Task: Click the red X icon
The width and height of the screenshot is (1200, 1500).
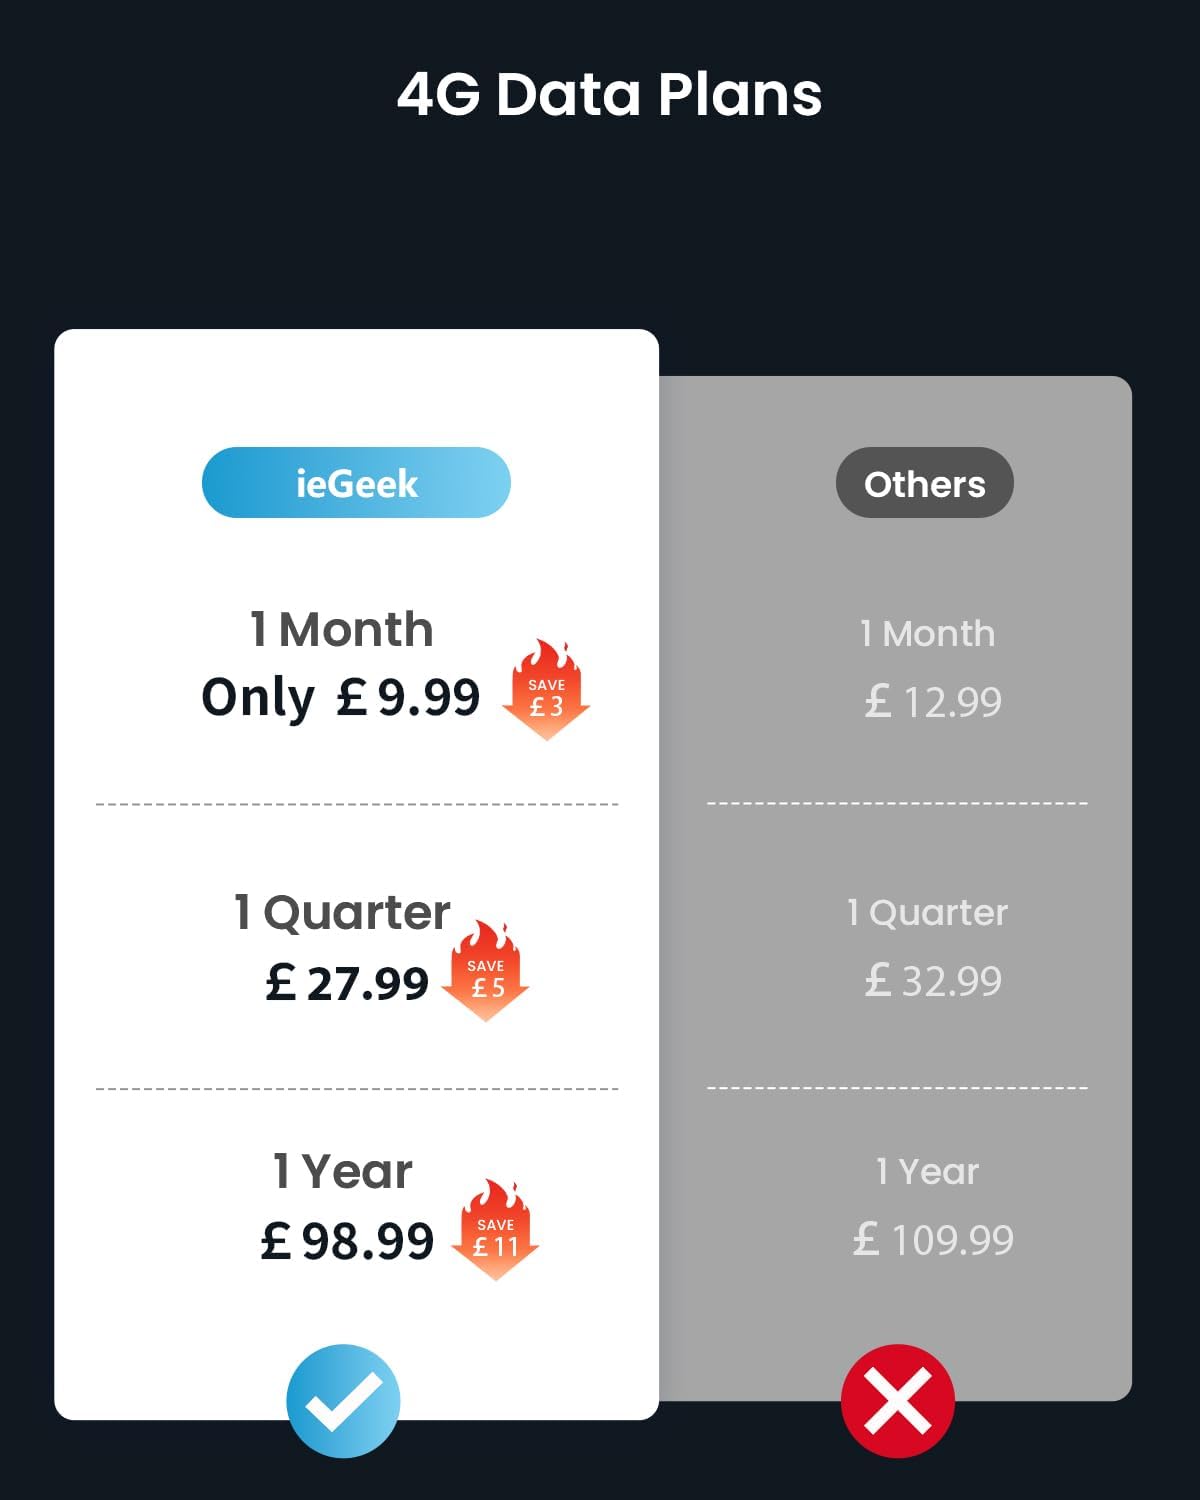Action: pos(897,1400)
